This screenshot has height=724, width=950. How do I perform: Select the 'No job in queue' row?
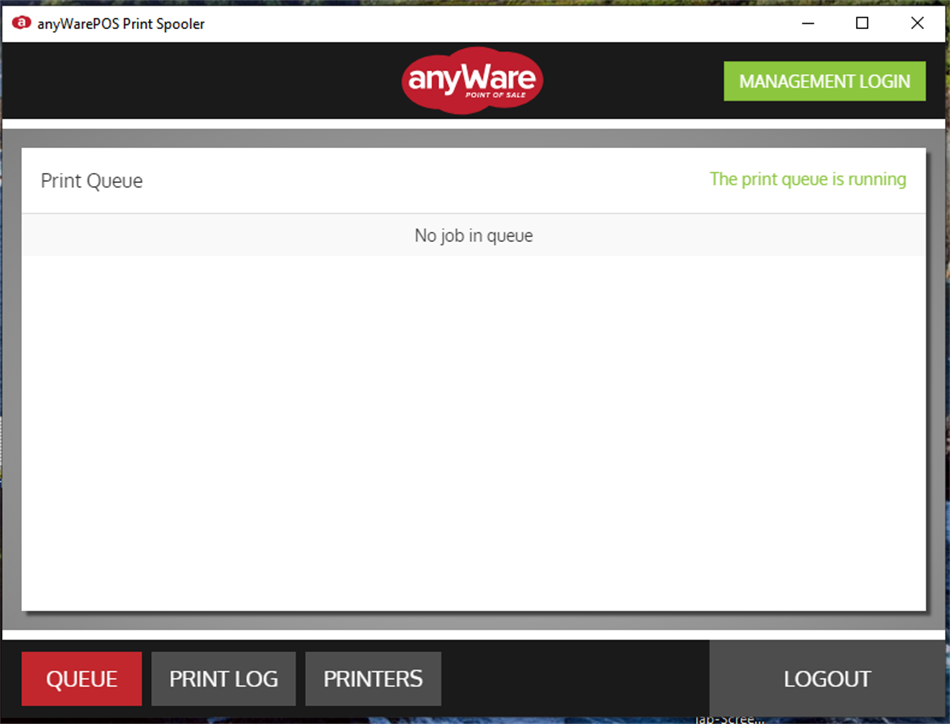473,235
